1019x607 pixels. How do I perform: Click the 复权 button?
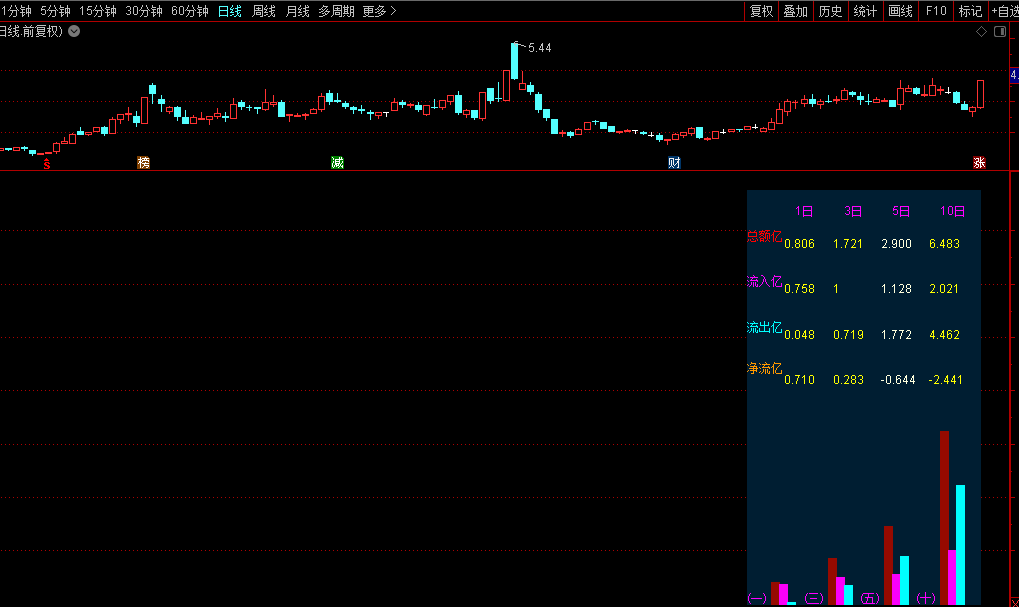tap(762, 11)
